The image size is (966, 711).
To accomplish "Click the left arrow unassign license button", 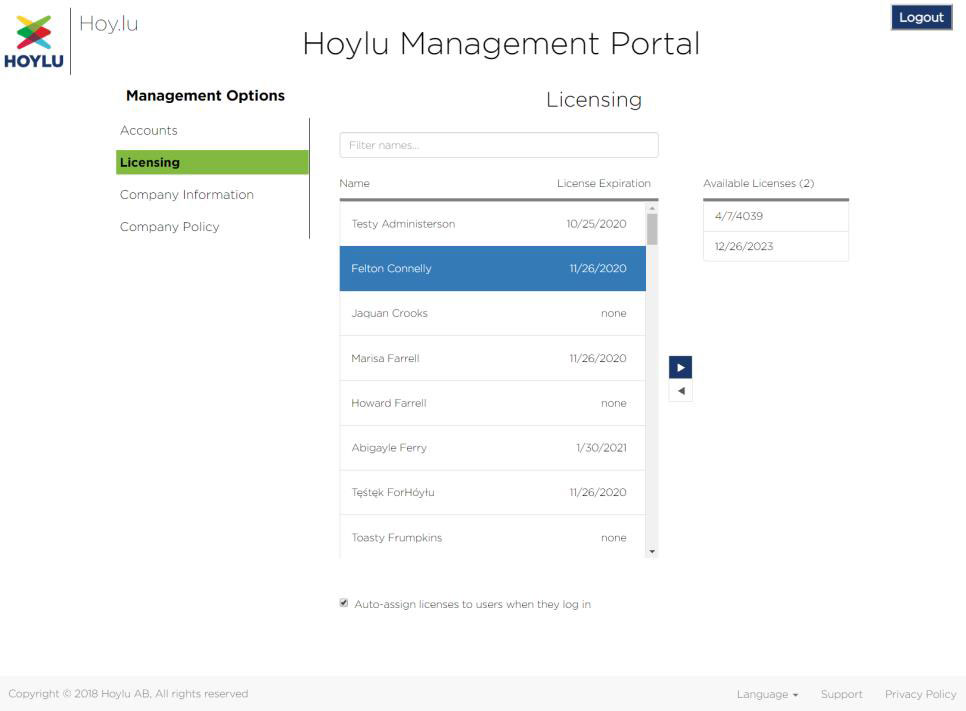I will 680,391.
